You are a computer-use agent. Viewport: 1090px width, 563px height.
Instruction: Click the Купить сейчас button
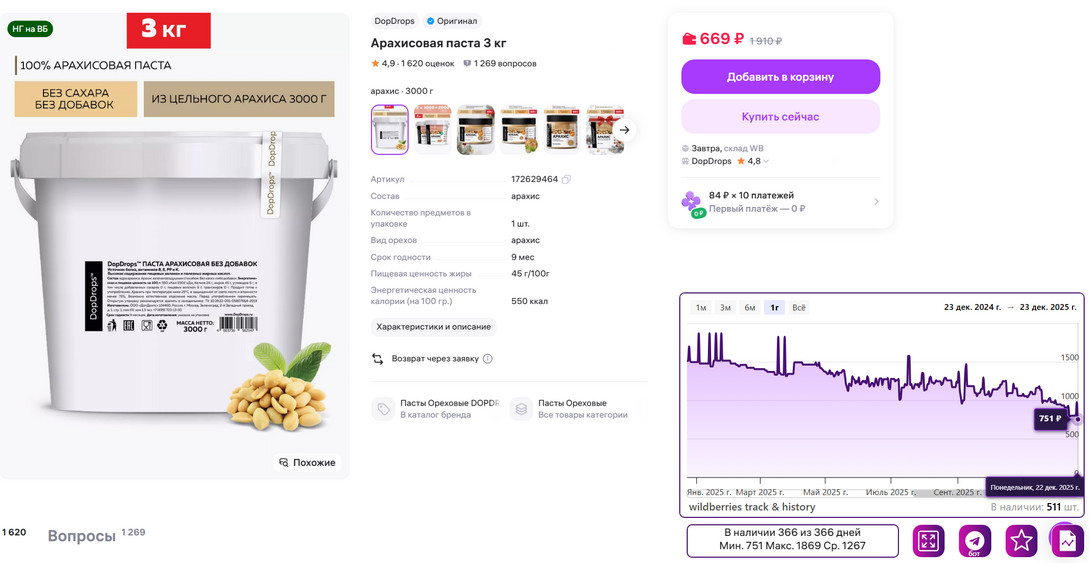click(x=781, y=117)
